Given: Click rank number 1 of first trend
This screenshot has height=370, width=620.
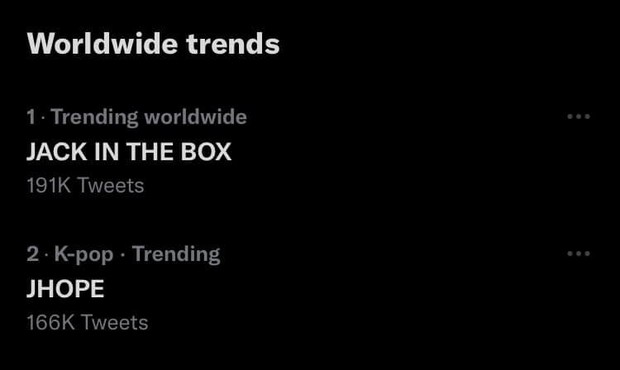Looking at the screenshot, I should click(31, 117).
